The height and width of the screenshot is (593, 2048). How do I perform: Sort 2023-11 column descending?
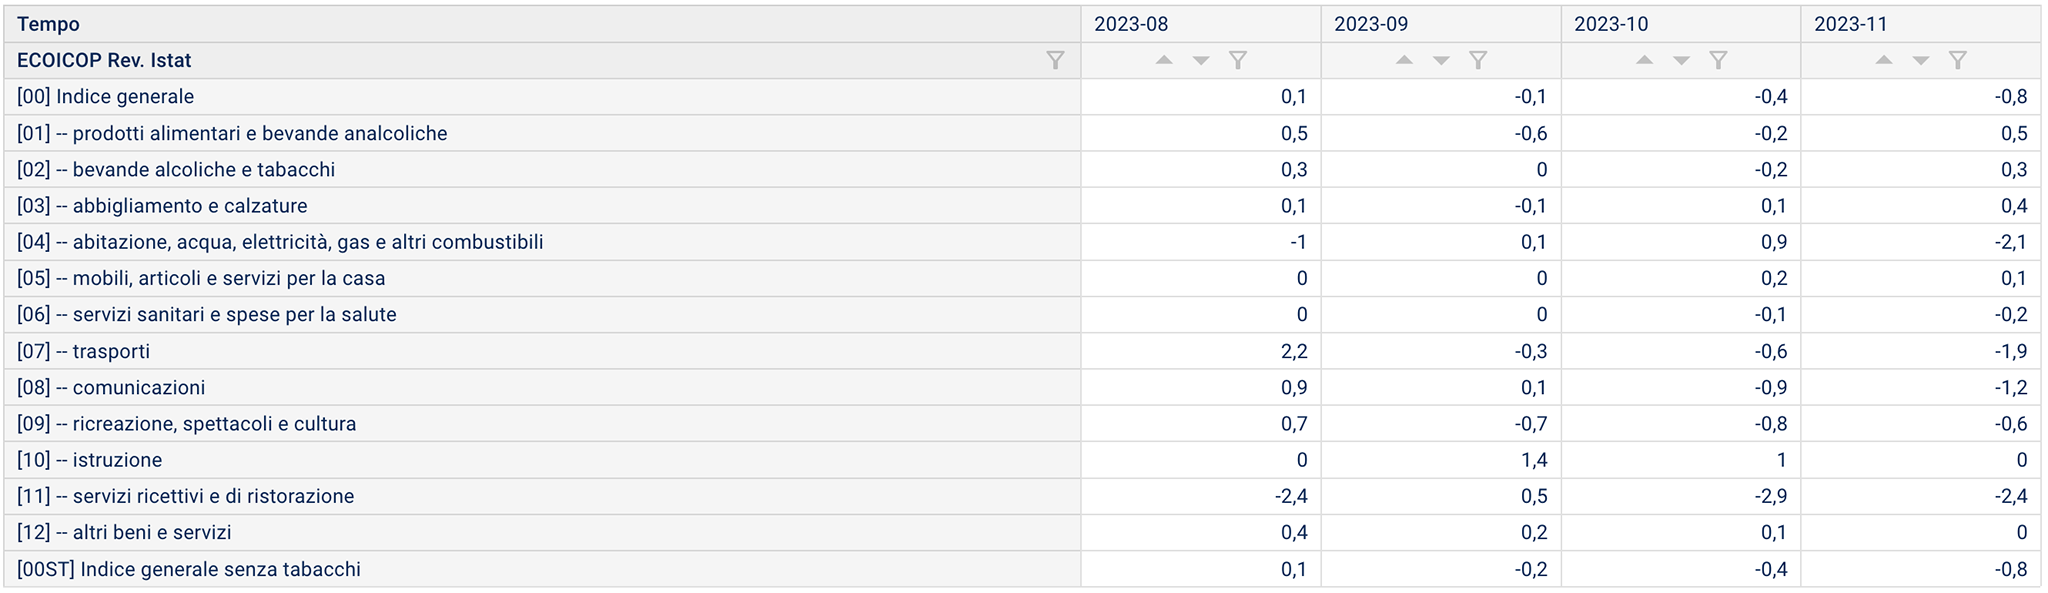1921,61
